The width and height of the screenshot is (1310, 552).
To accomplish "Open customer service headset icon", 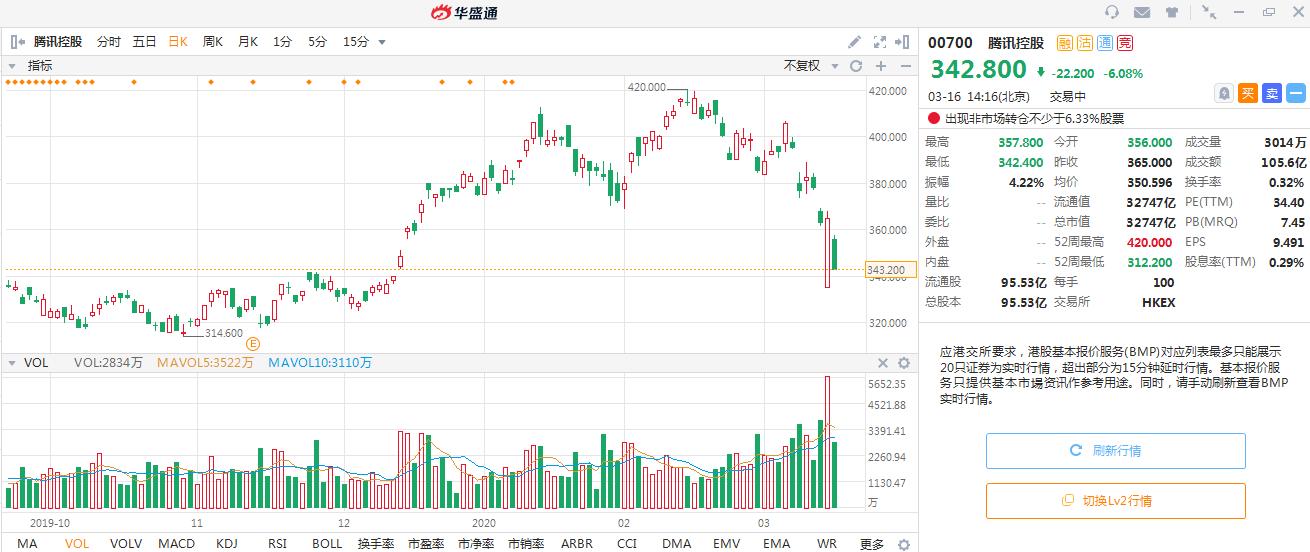I will click(x=1112, y=12).
